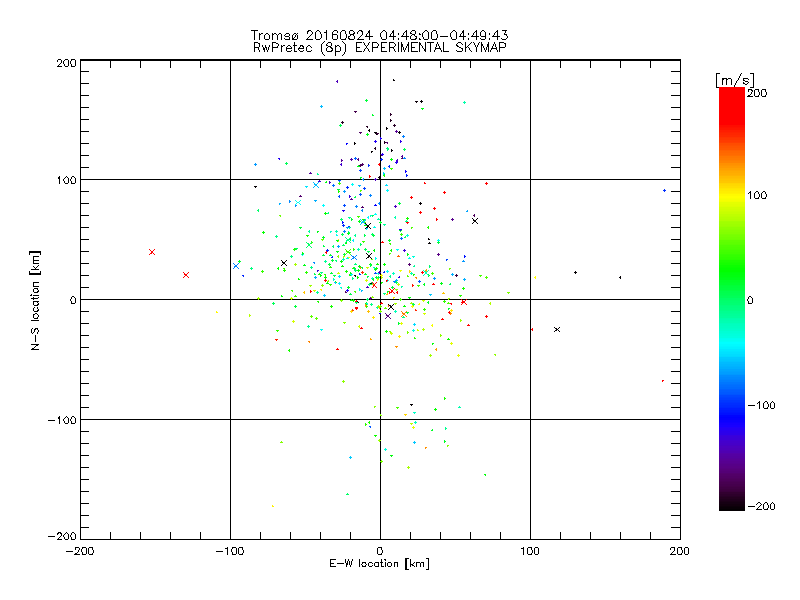
Task: Click the y-axis tick label '200'
Action: click(x=67, y=63)
